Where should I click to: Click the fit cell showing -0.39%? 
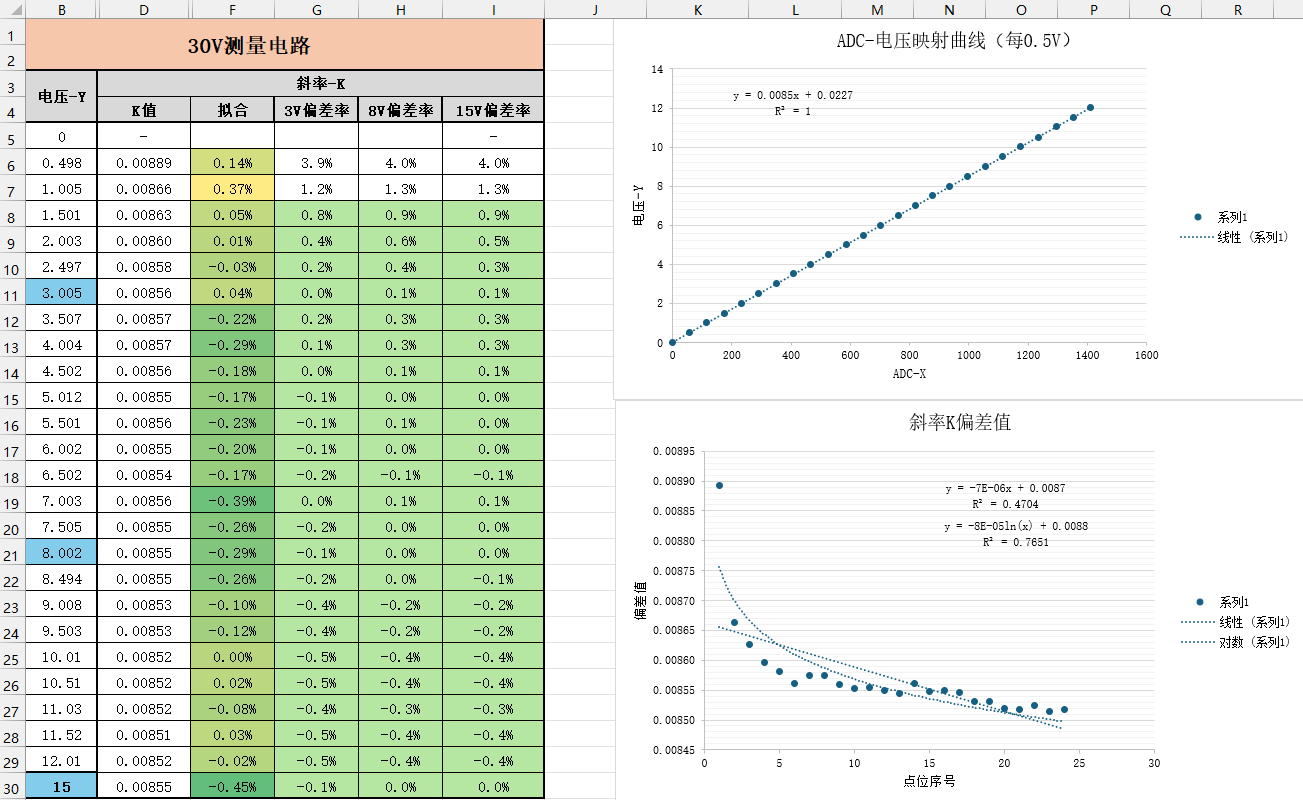click(232, 501)
